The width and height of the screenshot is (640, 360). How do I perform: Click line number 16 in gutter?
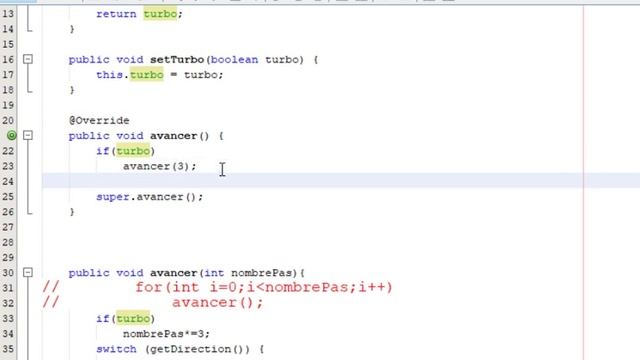8,60
